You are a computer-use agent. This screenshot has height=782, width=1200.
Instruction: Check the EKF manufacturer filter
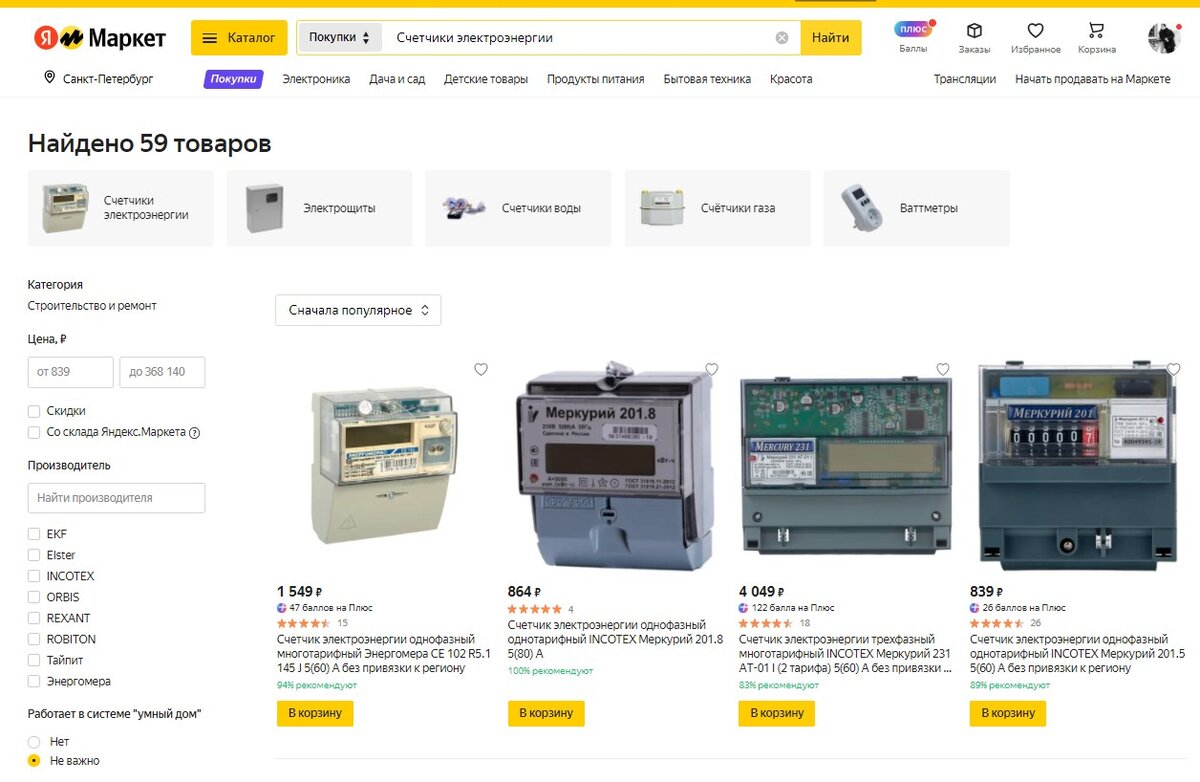[34, 534]
